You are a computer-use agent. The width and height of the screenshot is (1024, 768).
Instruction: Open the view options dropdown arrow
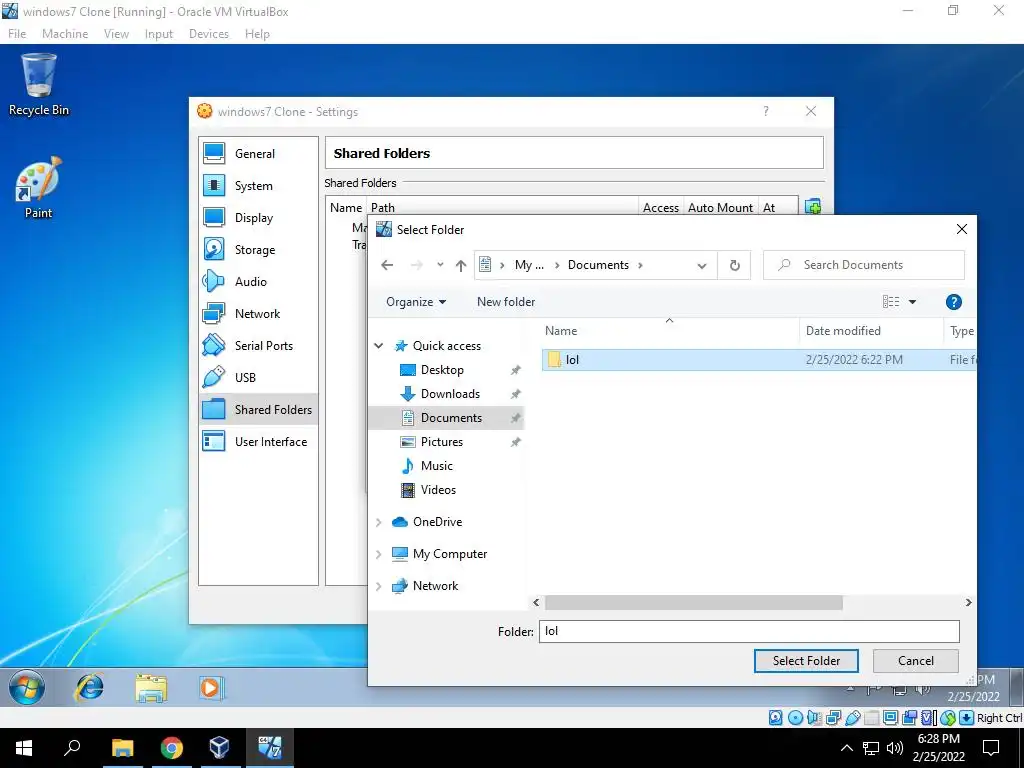(x=912, y=302)
